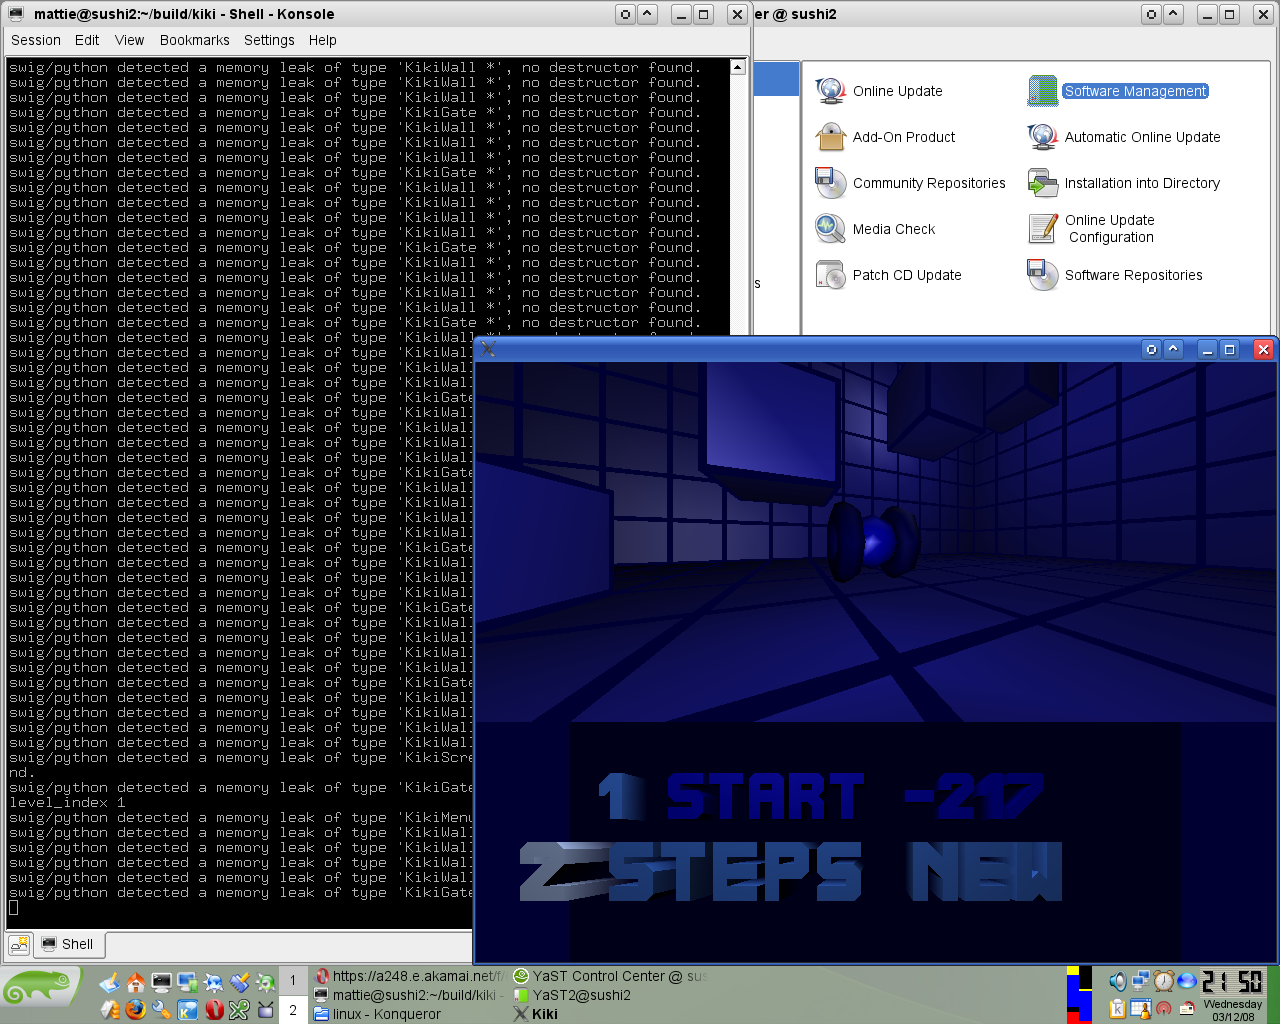Switch to the mattie@sushi2 Konsole taskbar entry
Viewport: 1280px width, 1024px height.
click(410, 995)
